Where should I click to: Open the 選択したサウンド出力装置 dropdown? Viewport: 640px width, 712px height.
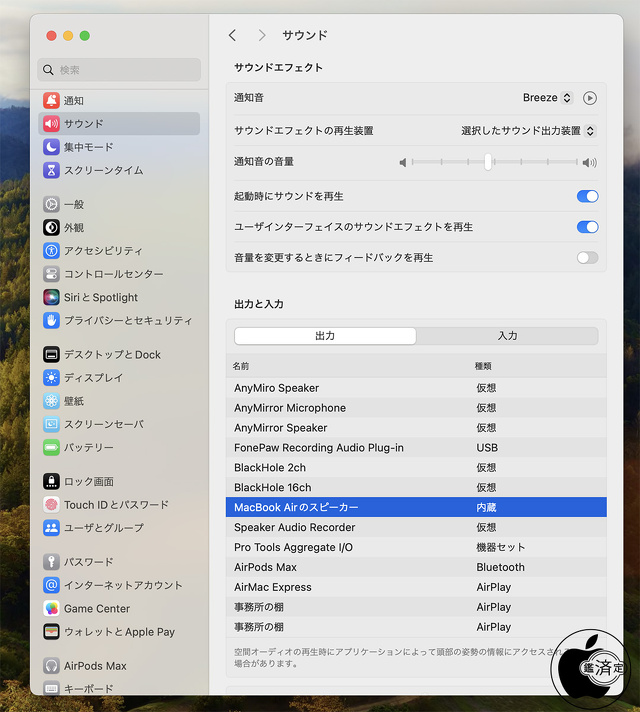pos(528,131)
